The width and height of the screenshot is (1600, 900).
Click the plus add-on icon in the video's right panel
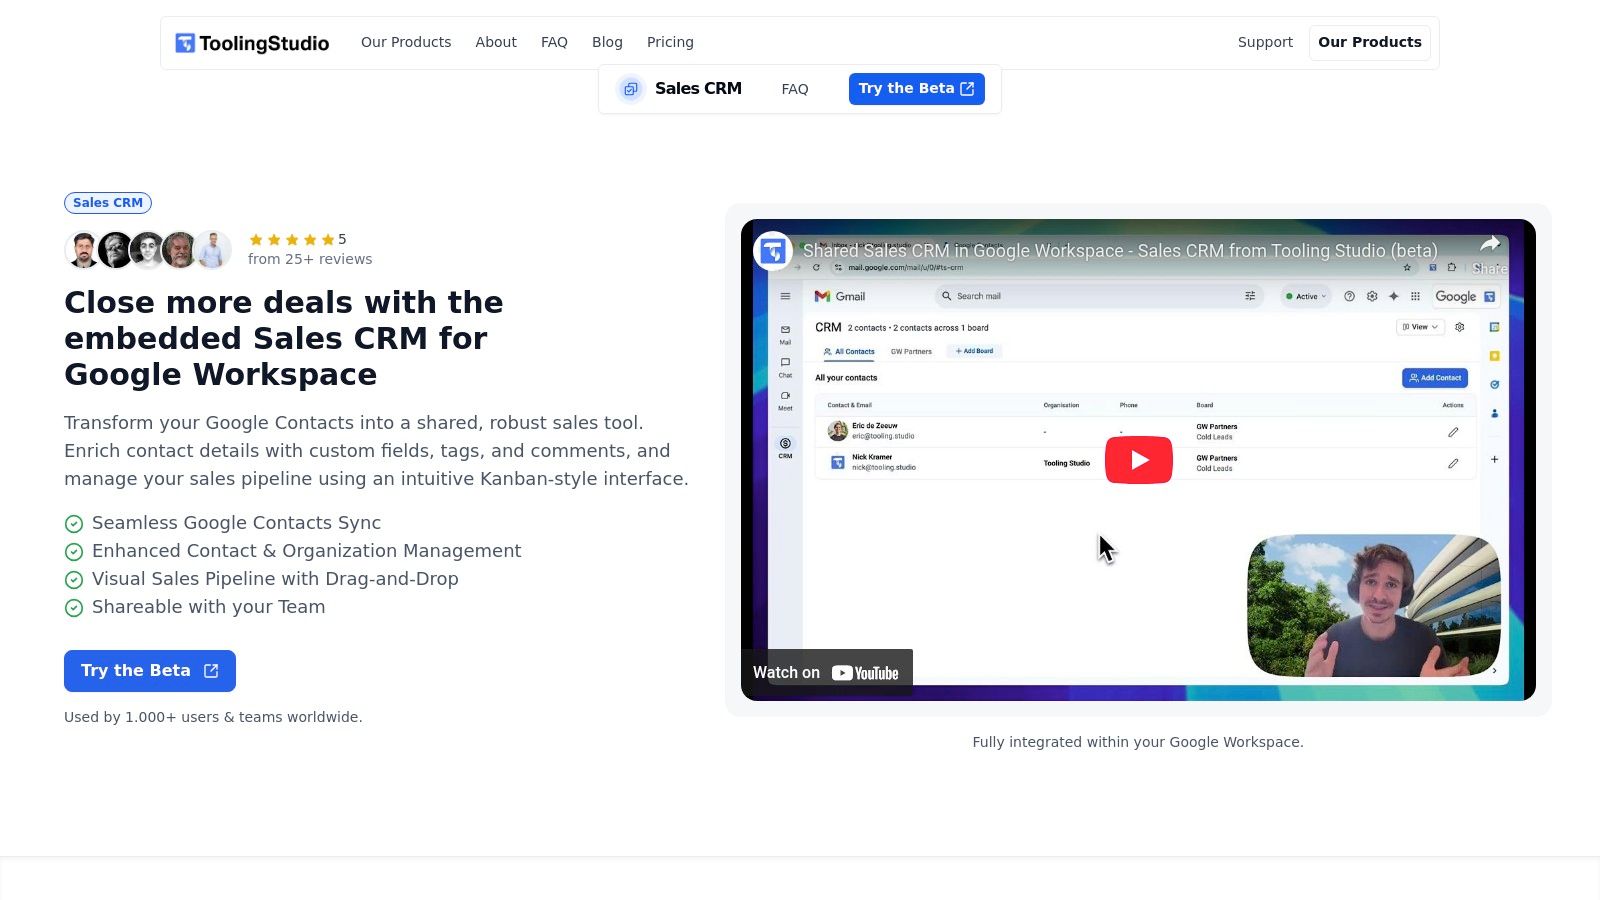(1494, 459)
